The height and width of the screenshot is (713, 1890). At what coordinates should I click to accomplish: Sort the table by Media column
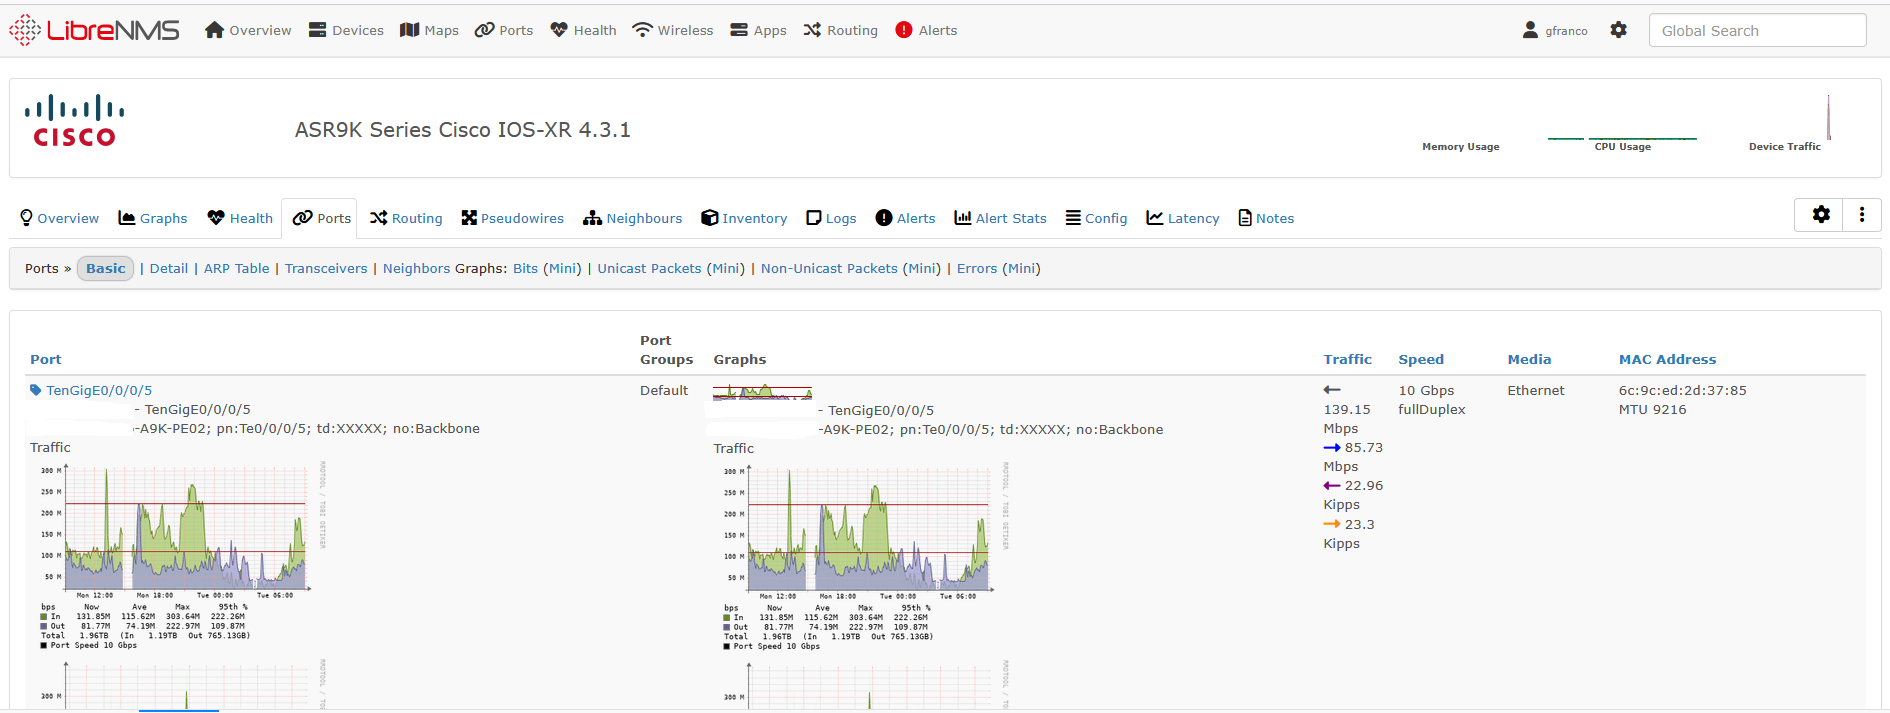click(x=1529, y=359)
